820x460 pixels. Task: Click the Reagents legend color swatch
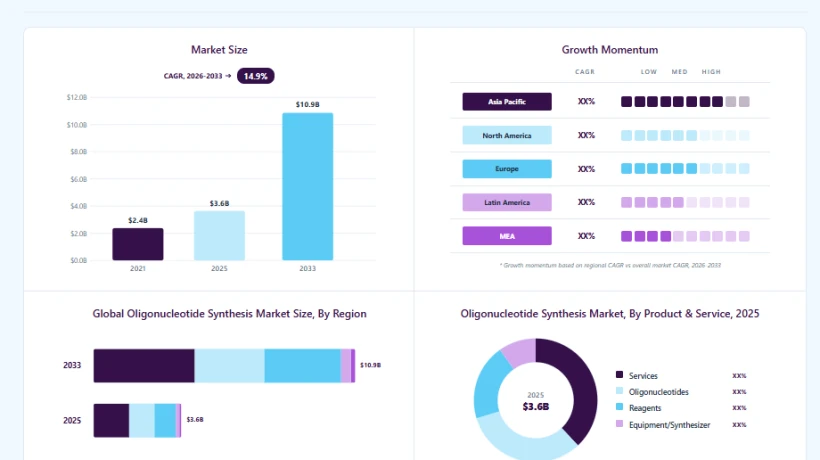pyautogui.click(x=619, y=407)
